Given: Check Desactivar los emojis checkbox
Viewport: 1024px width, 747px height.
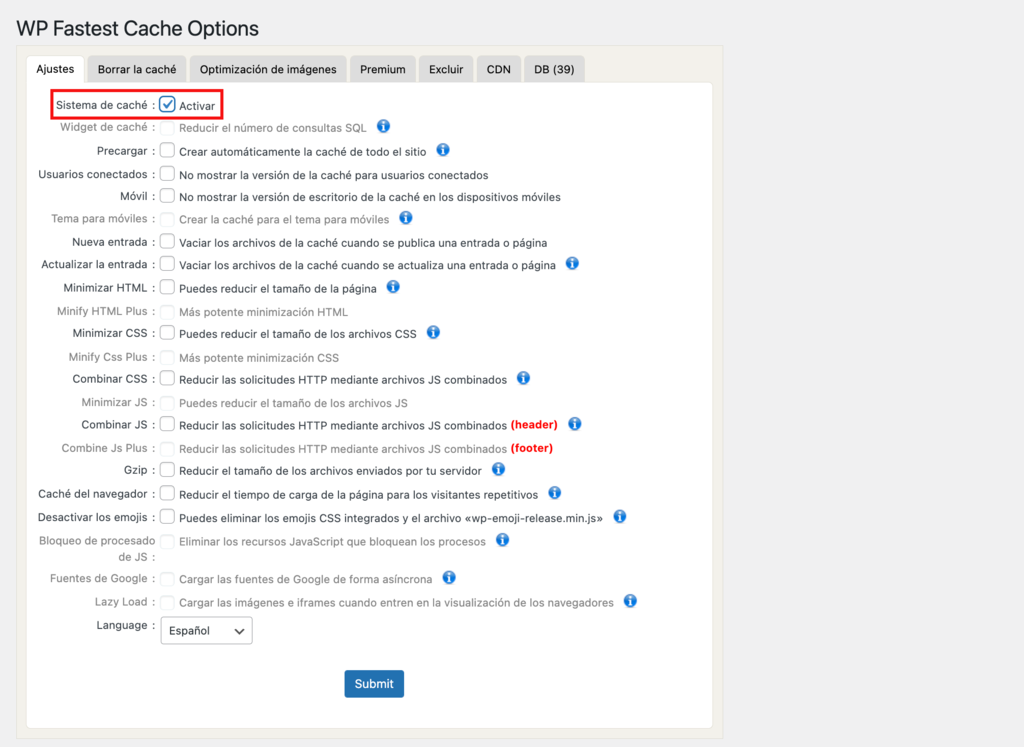Looking at the screenshot, I should 167,517.
